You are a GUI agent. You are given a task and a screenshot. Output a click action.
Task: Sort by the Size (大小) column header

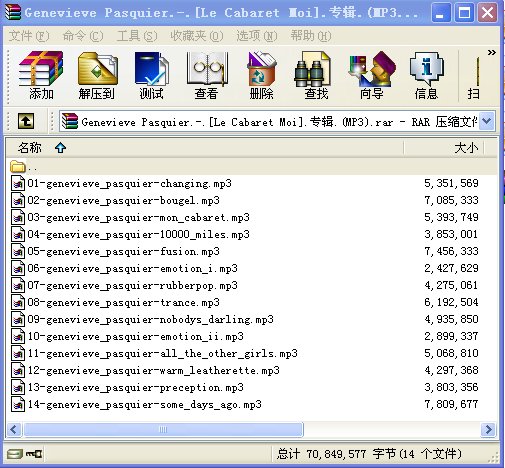tap(443, 148)
